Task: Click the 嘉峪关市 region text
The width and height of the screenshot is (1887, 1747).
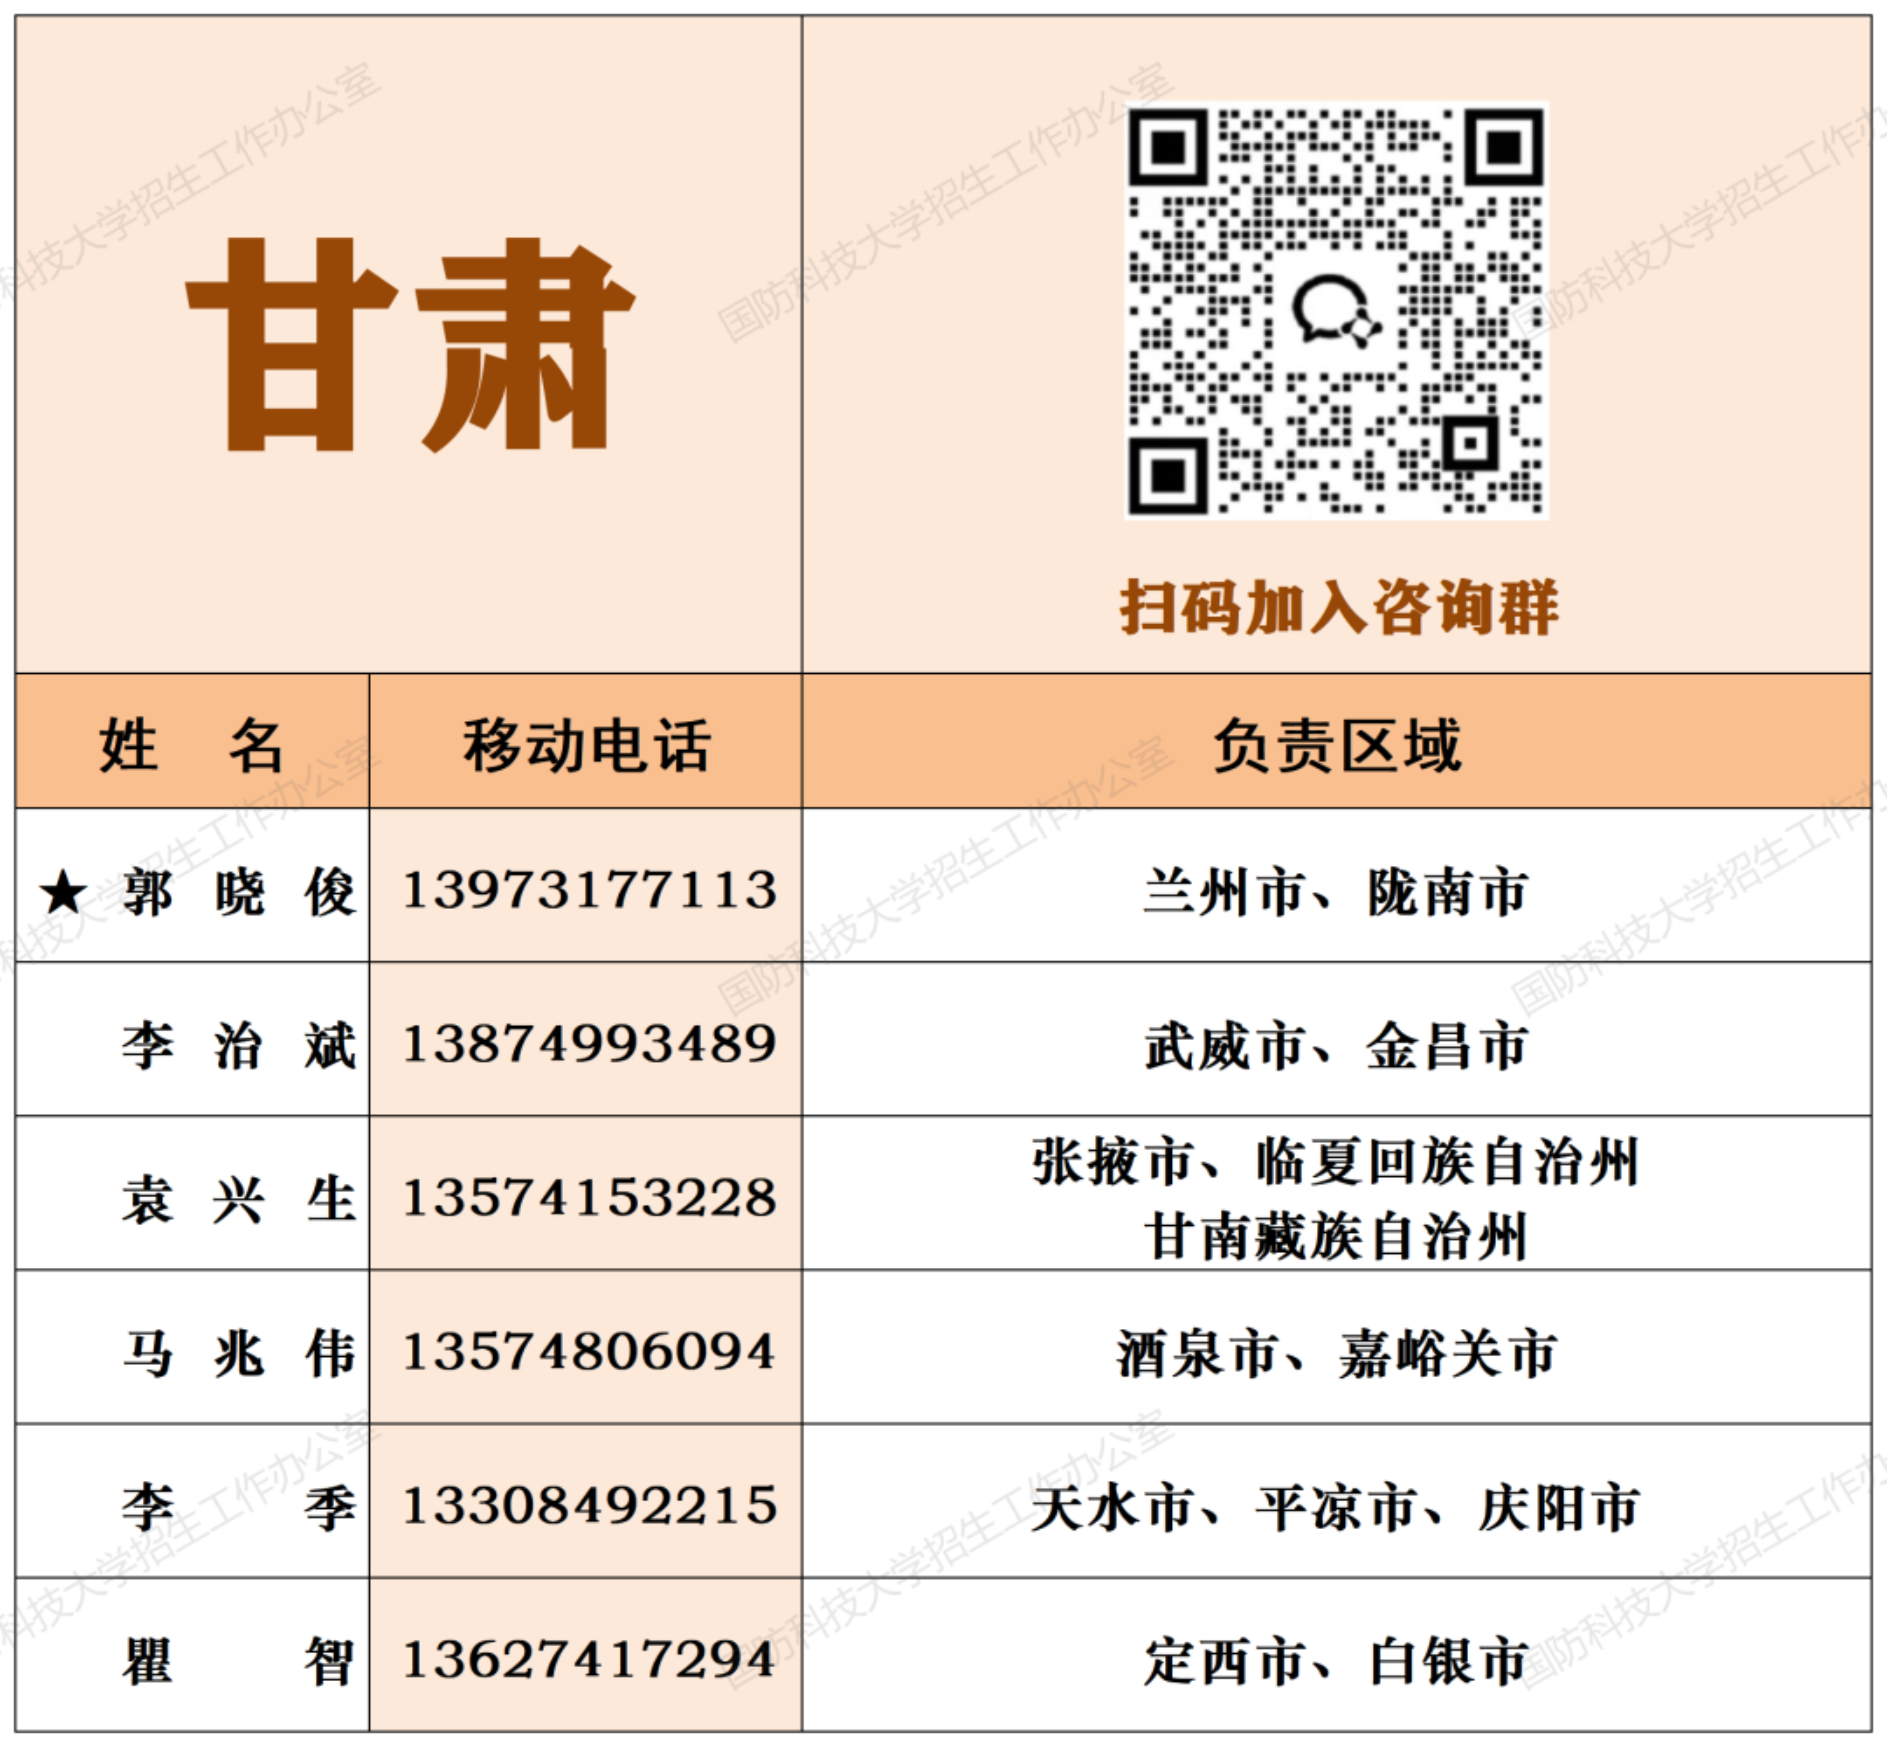Action: [1447, 1354]
